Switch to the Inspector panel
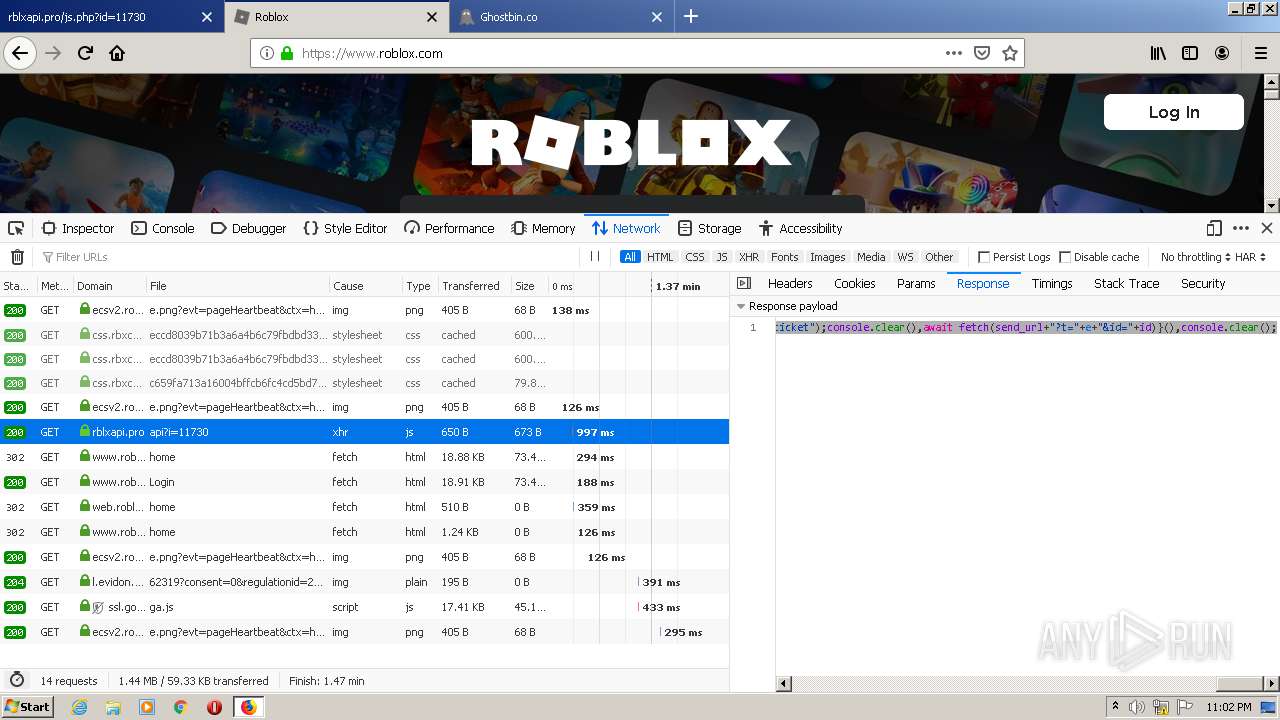Viewport: 1280px width, 720px height. (x=78, y=228)
